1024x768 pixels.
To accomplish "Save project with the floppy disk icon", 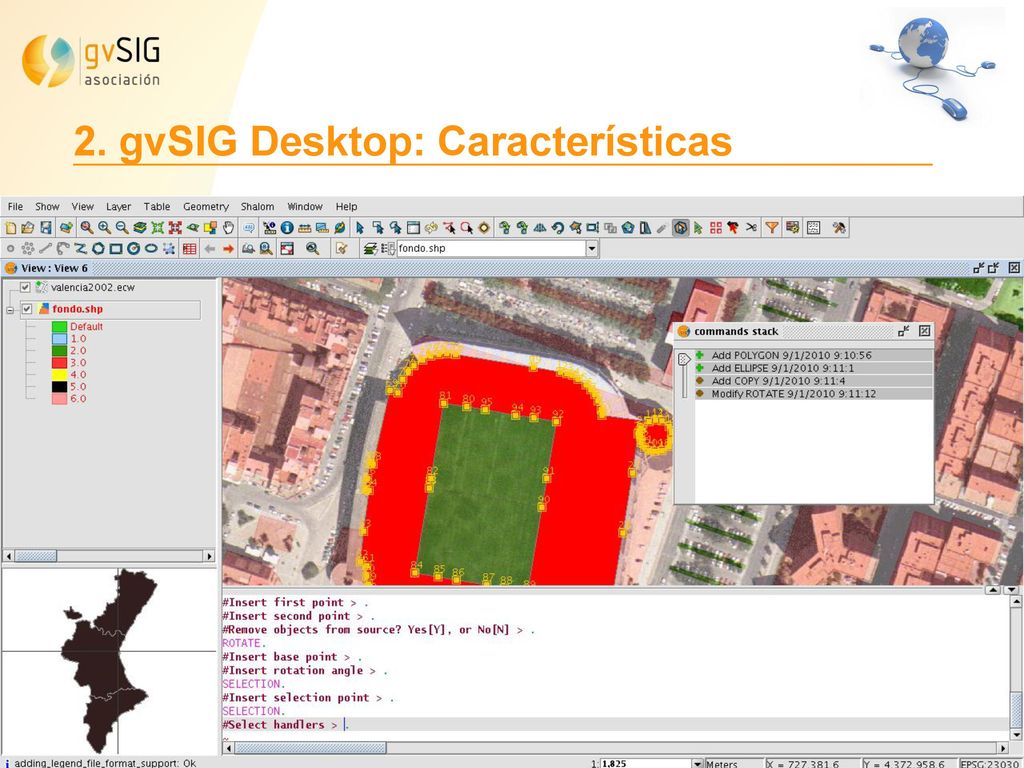I will pyautogui.click(x=46, y=228).
